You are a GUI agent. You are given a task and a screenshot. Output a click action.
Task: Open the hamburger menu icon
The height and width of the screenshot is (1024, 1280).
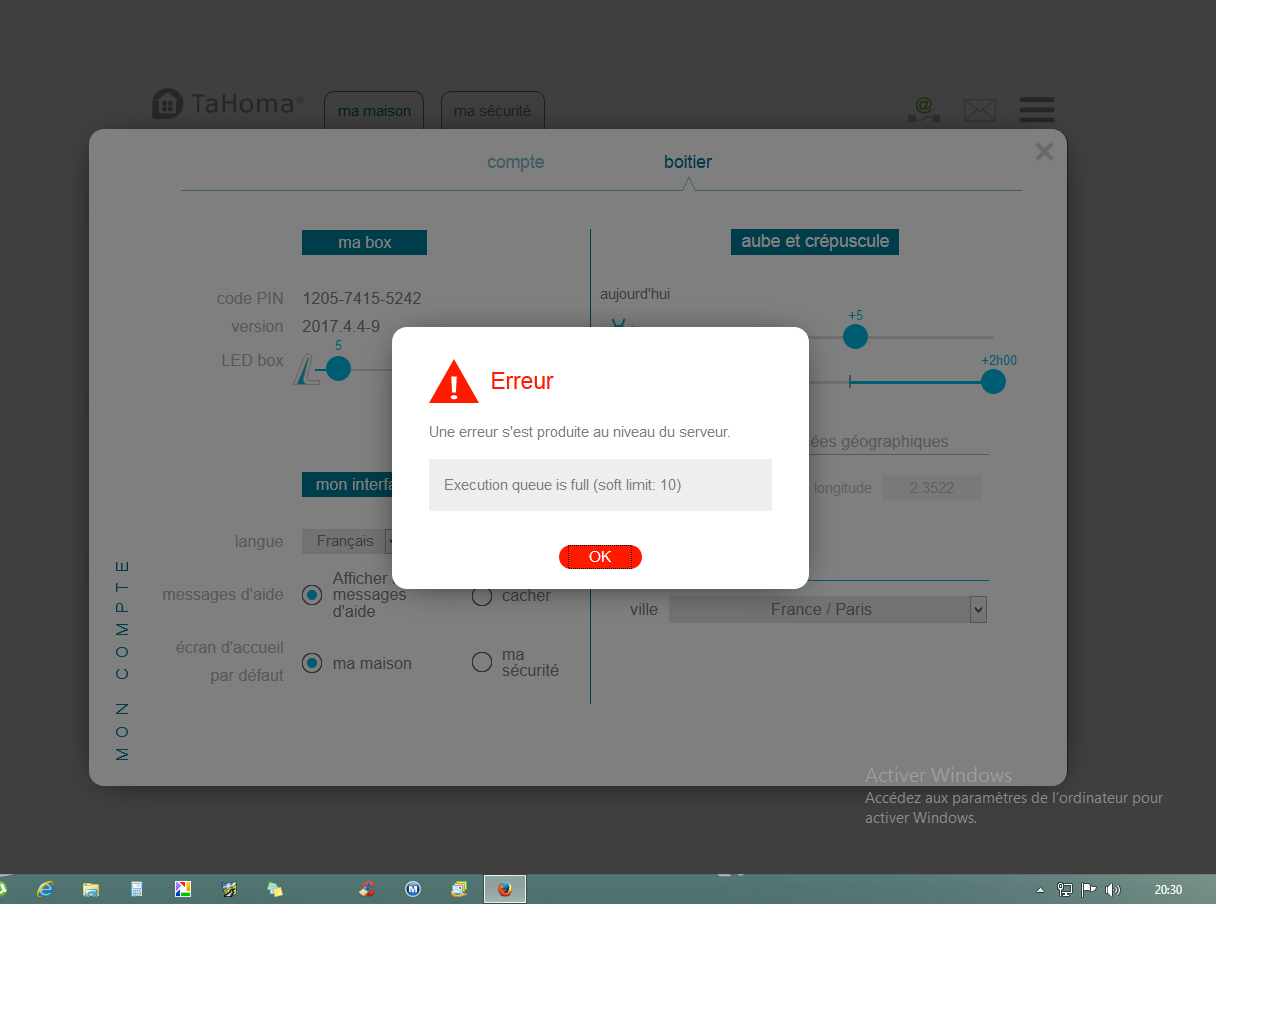1037,110
